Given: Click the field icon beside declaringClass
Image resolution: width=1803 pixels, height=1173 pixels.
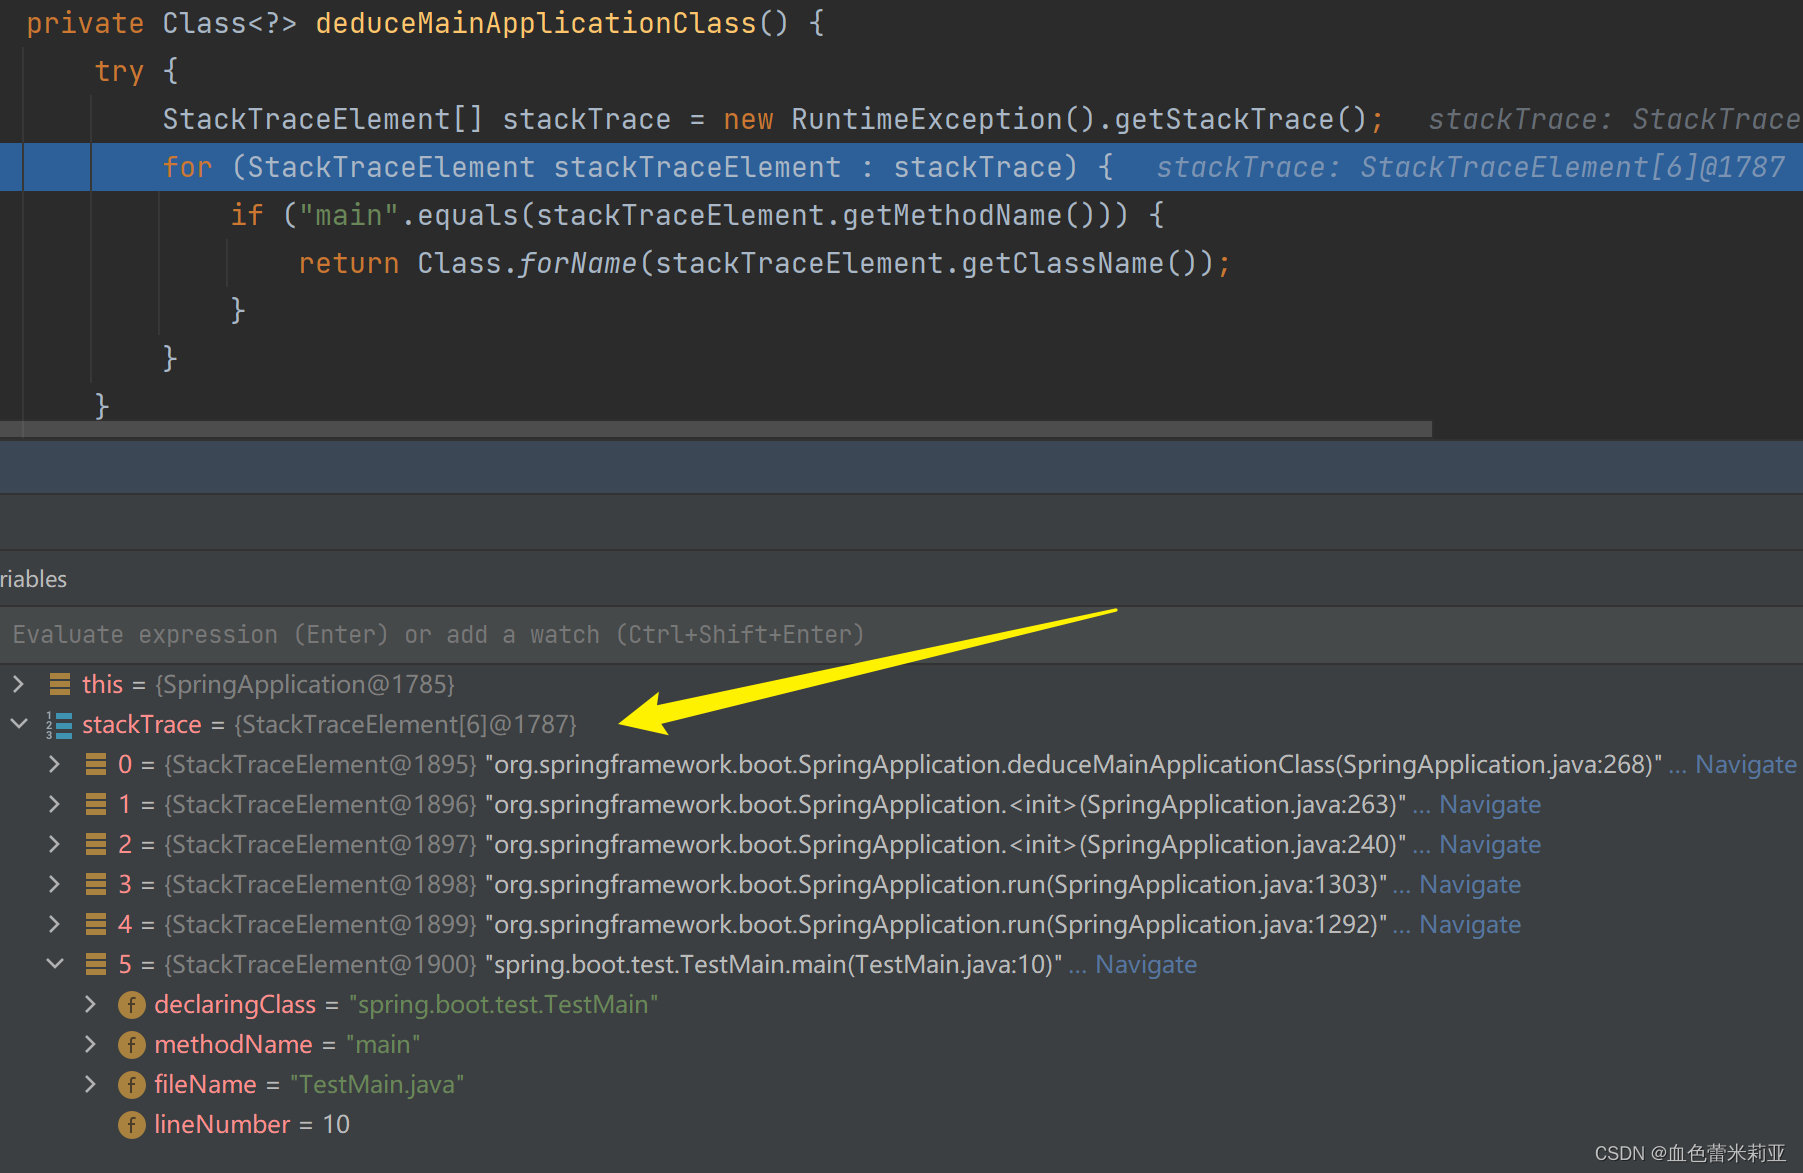Looking at the screenshot, I should [132, 1005].
